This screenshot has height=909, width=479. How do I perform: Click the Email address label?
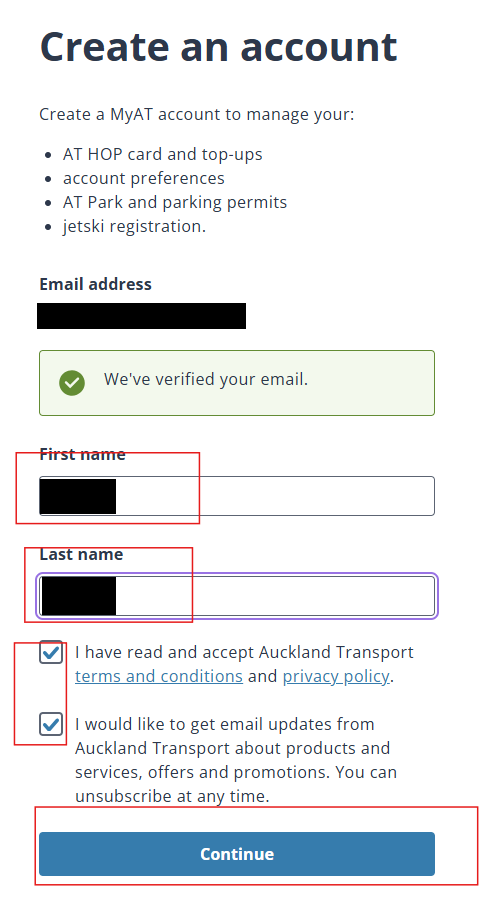pos(96,284)
